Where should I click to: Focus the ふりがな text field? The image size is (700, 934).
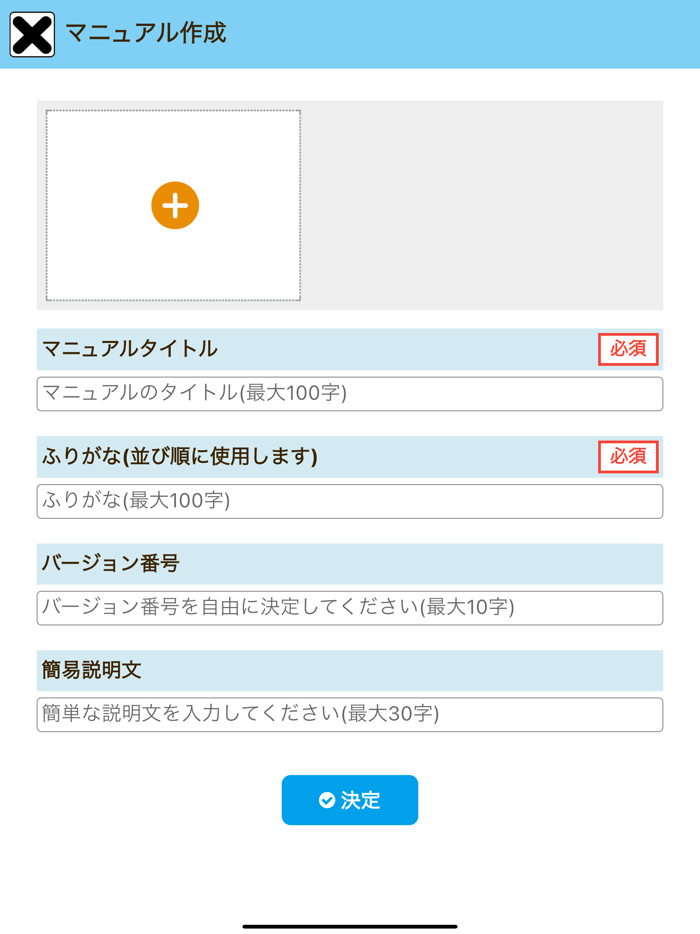click(x=349, y=500)
